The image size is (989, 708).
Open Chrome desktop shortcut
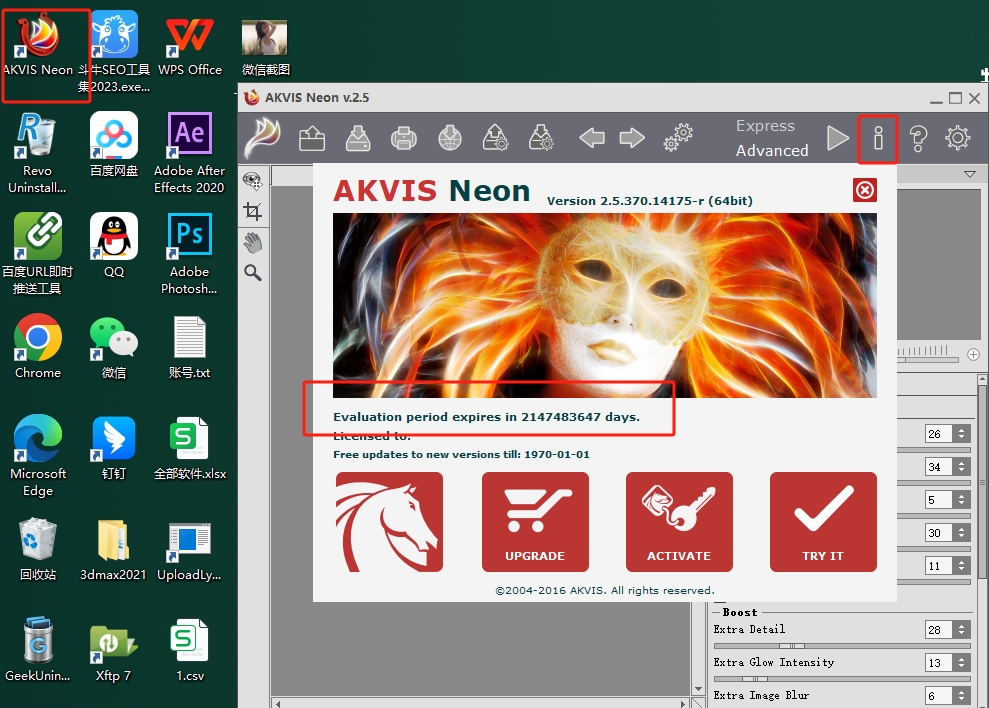click(x=38, y=346)
